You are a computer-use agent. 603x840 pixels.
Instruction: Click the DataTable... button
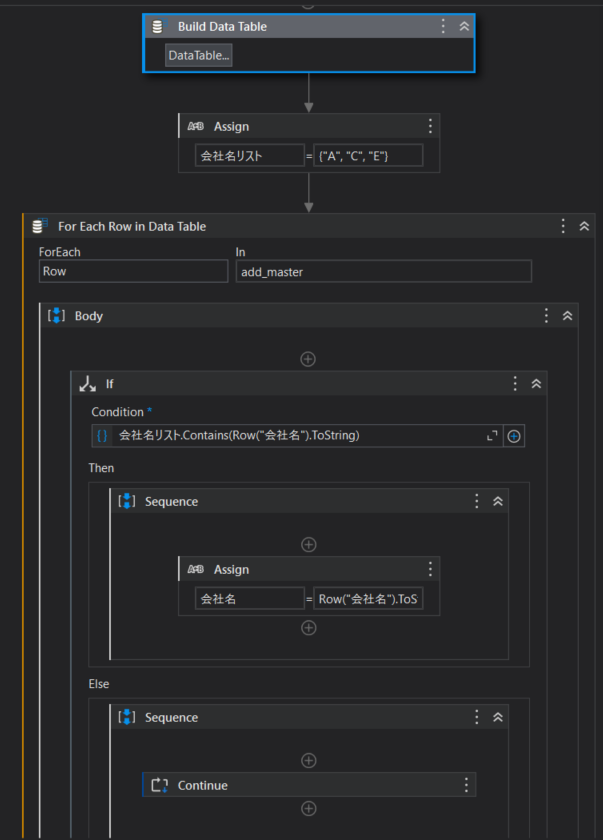199,55
